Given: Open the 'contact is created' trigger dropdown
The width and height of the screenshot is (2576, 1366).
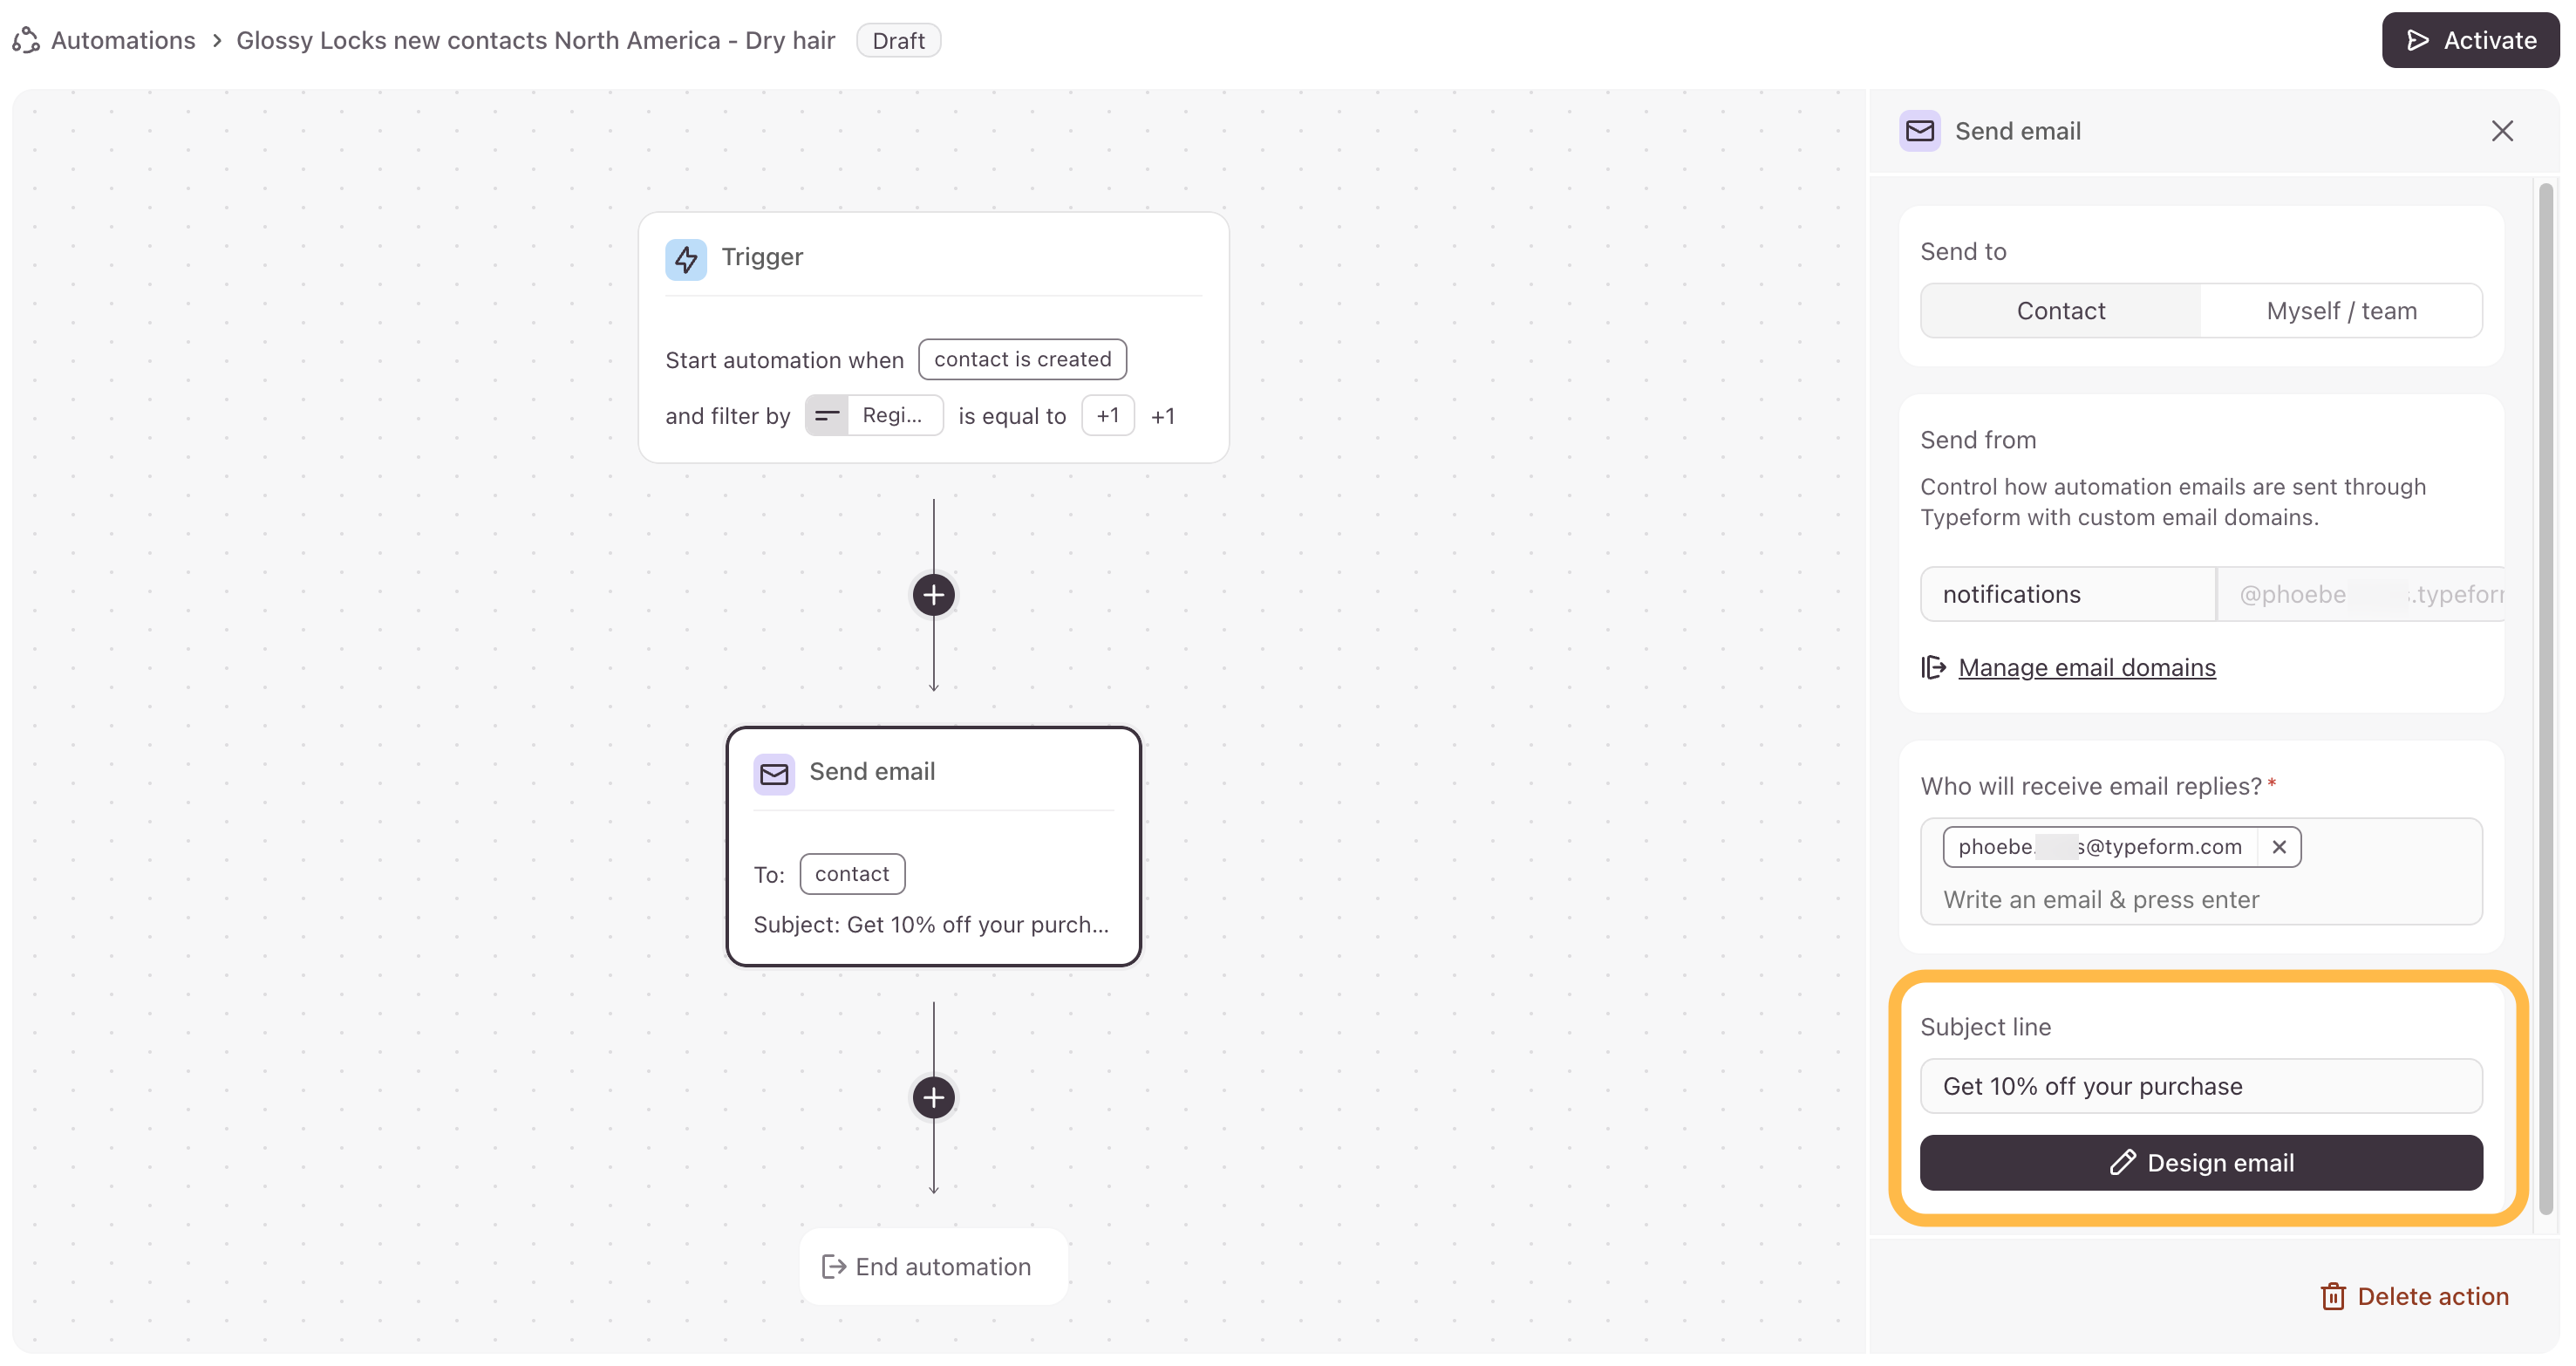Looking at the screenshot, I should pyautogui.click(x=1022, y=359).
